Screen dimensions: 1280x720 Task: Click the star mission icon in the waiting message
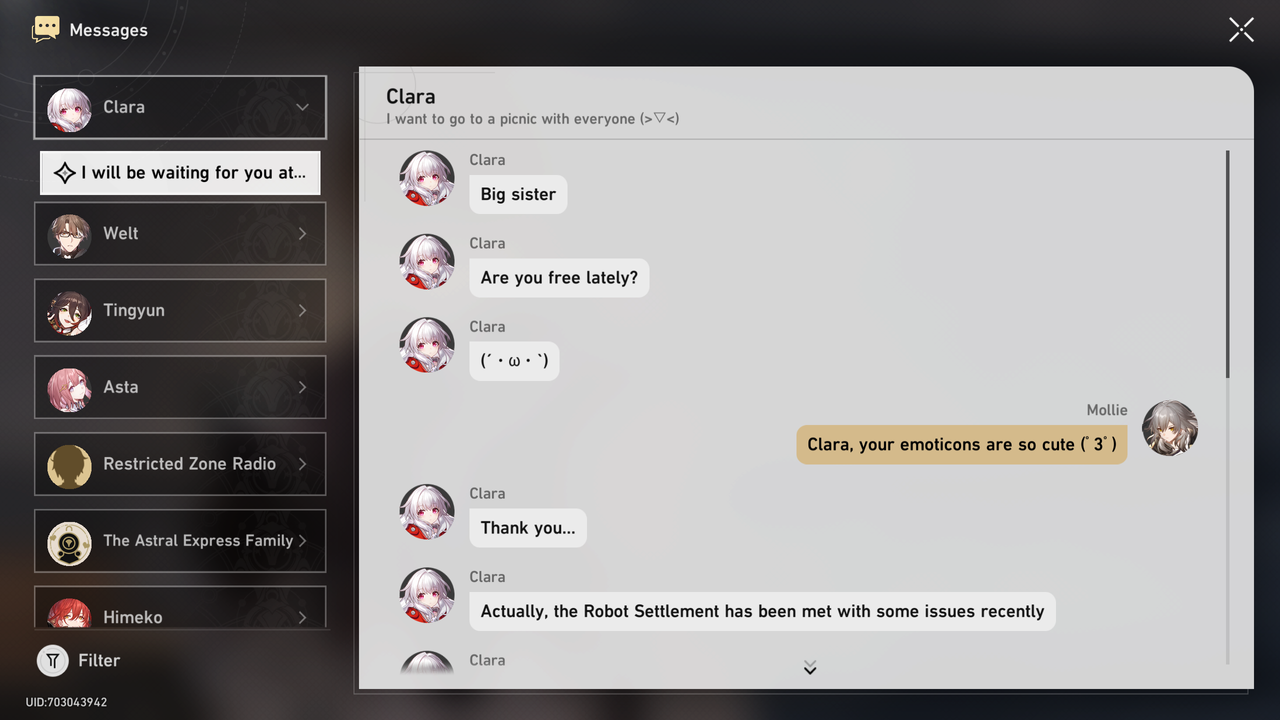pyautogui.click(x=64, y=173)
